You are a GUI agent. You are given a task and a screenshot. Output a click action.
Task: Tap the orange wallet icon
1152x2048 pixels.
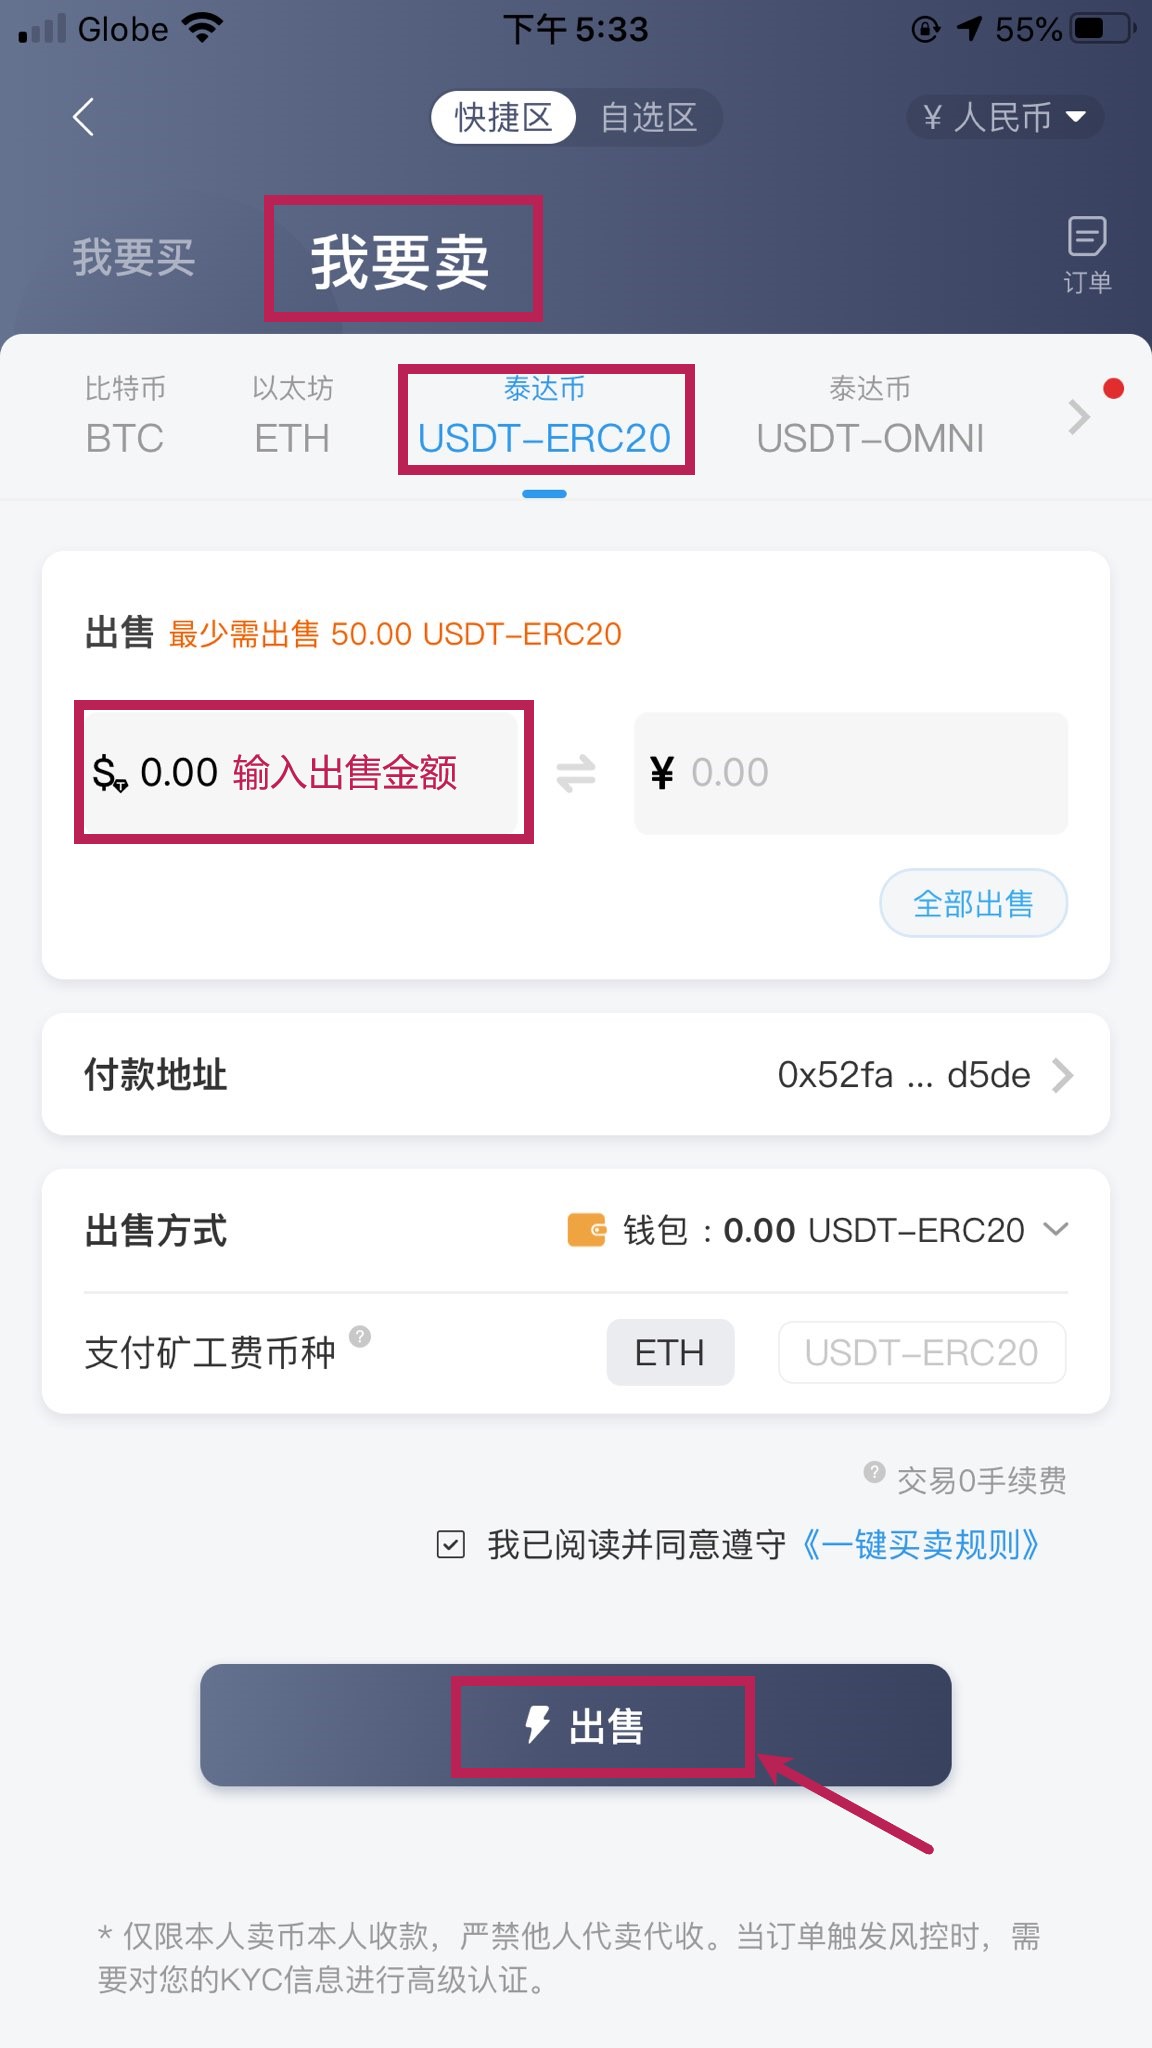587,1230
